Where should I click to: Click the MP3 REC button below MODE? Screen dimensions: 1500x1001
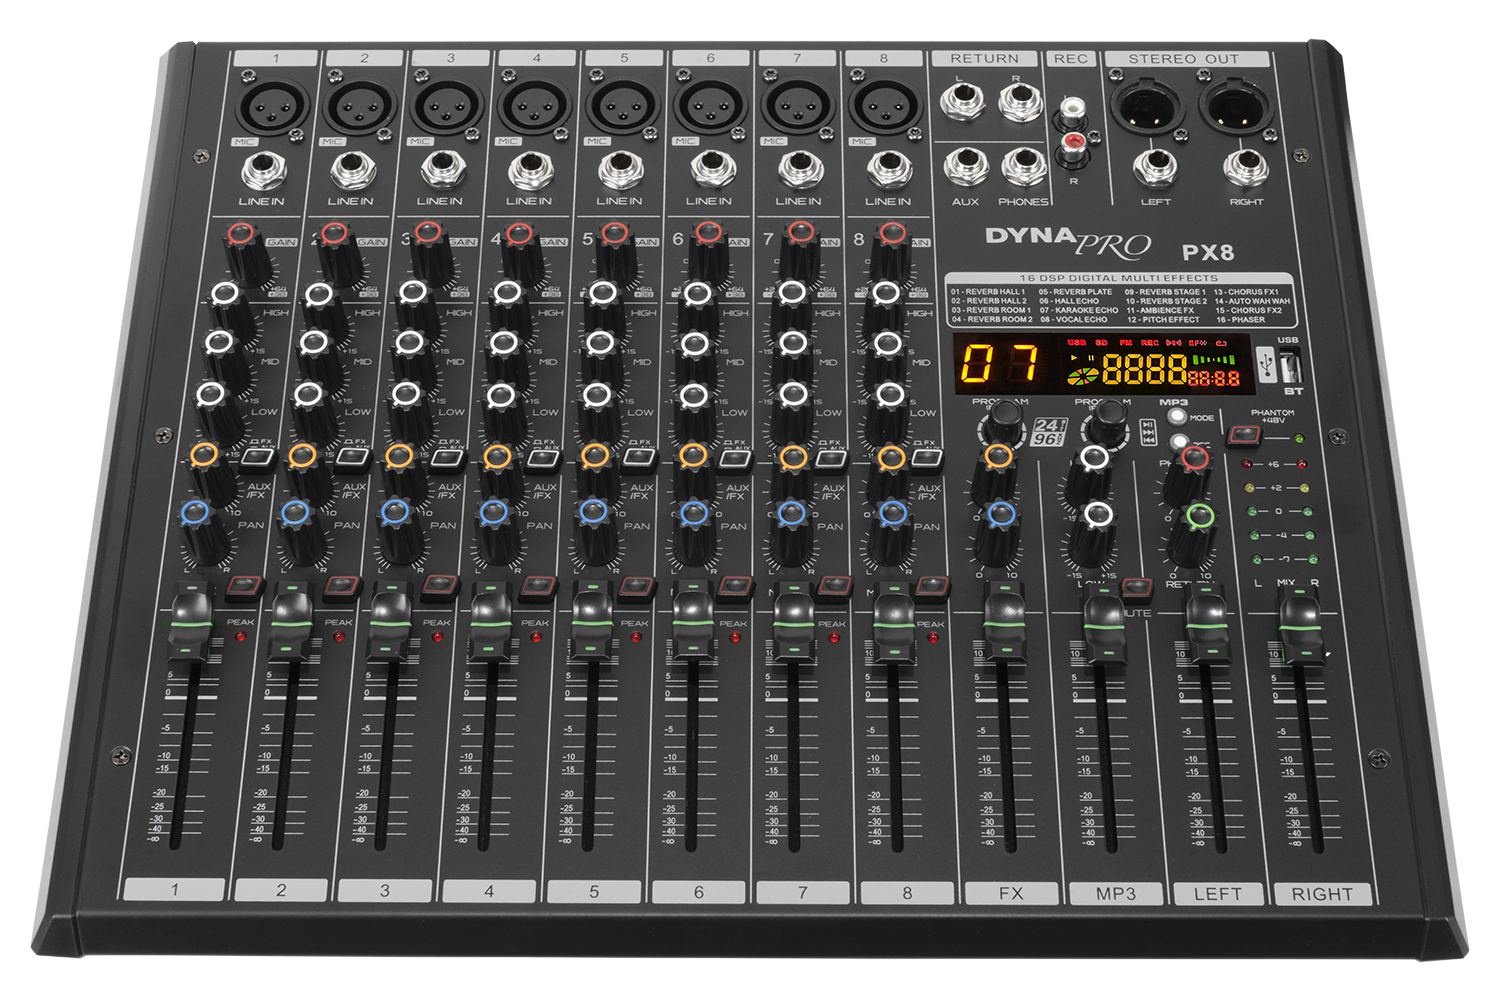click(x=1181, y=442)
